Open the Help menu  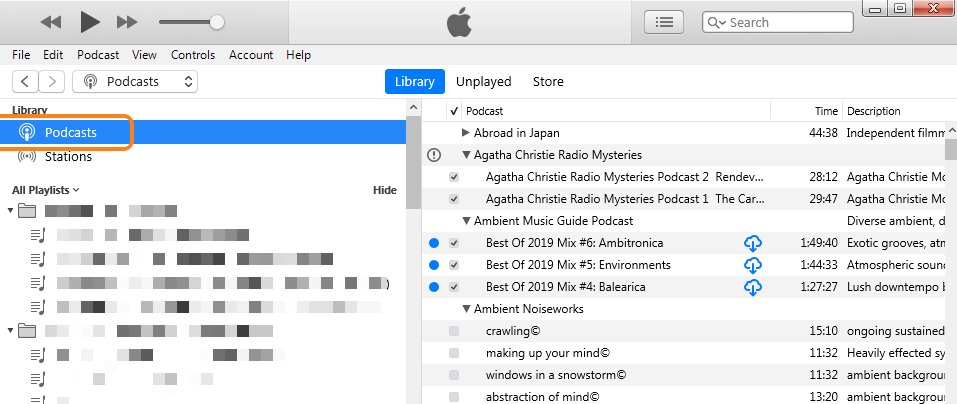298,55
